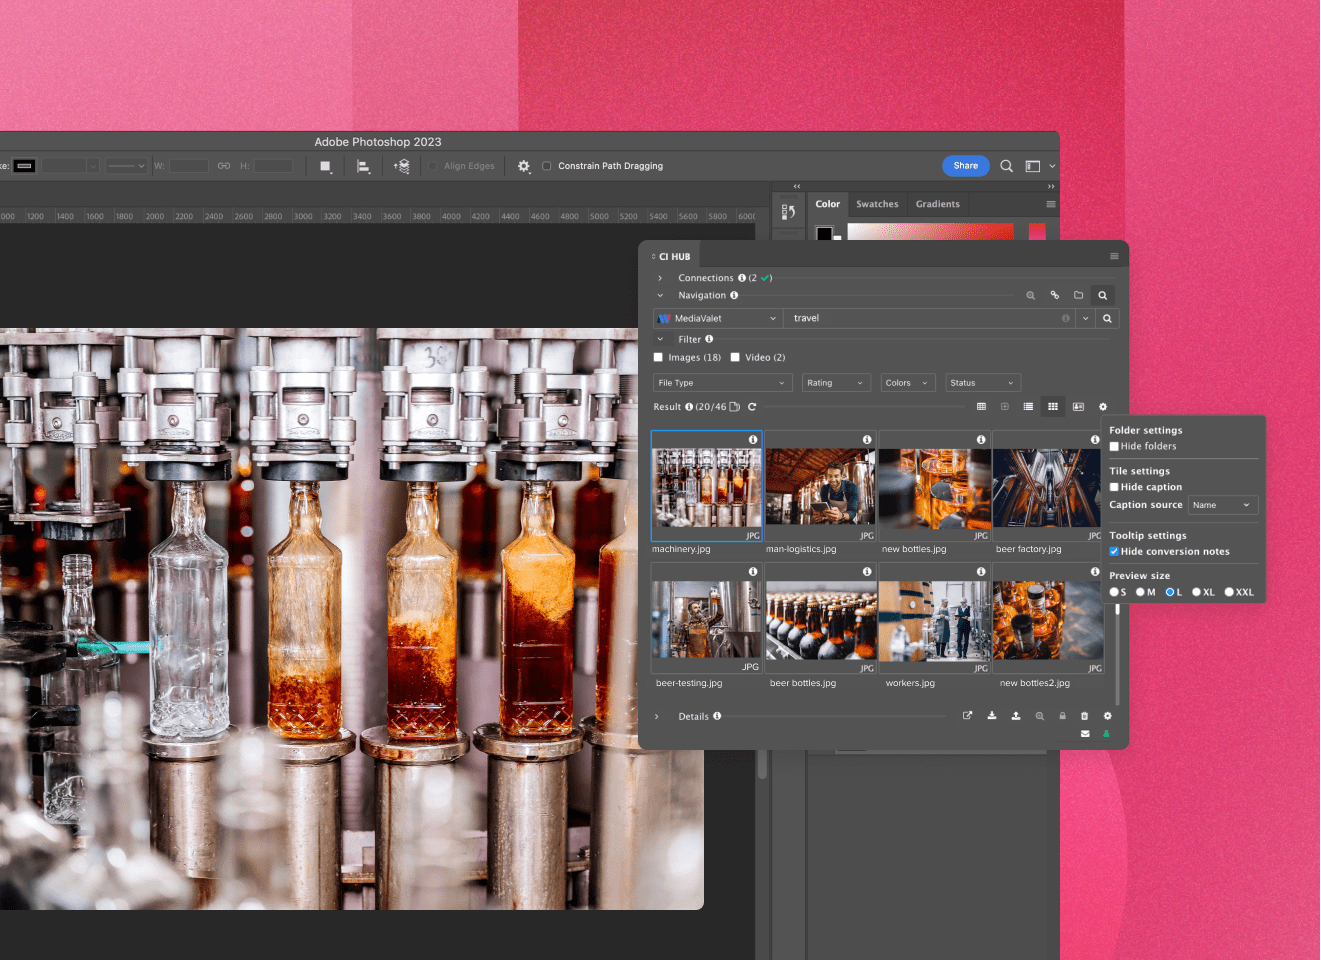The height and width of the screenshot is (960, 1321).
Task: Open the Caption source Name dropdown
Action: (x=1223, y=505)
